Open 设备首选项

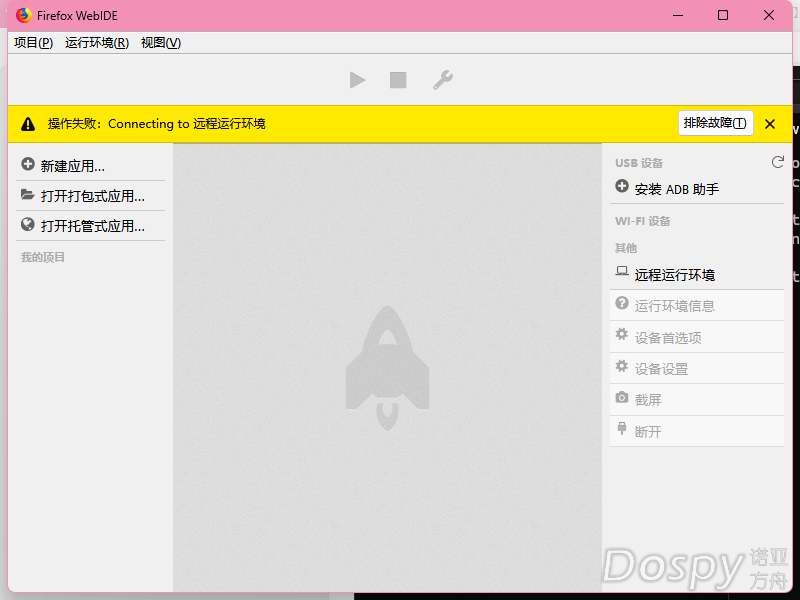point(696,337)
